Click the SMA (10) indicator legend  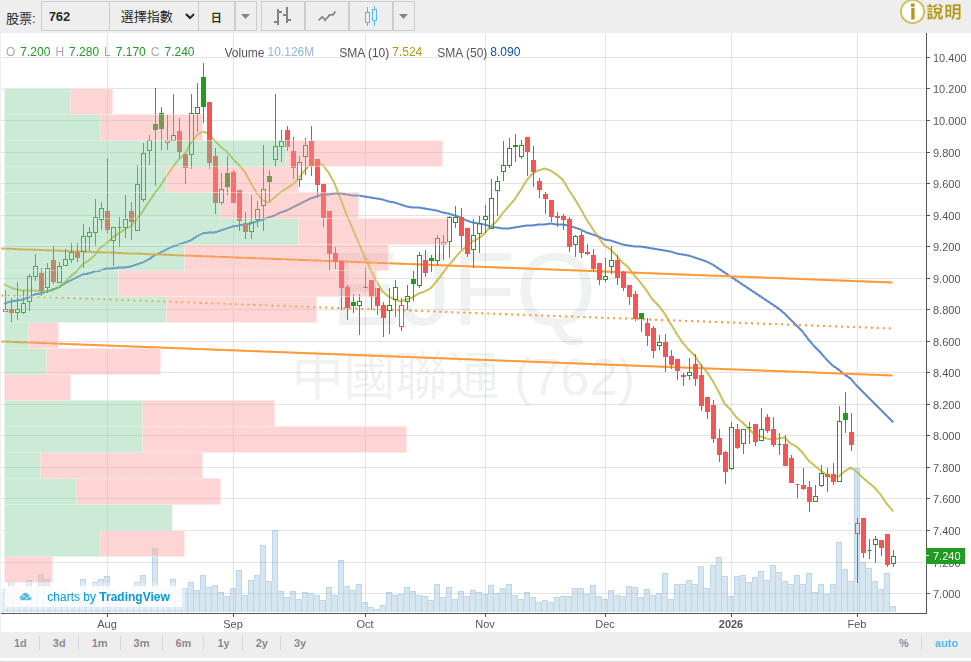(x=380, y=52)
